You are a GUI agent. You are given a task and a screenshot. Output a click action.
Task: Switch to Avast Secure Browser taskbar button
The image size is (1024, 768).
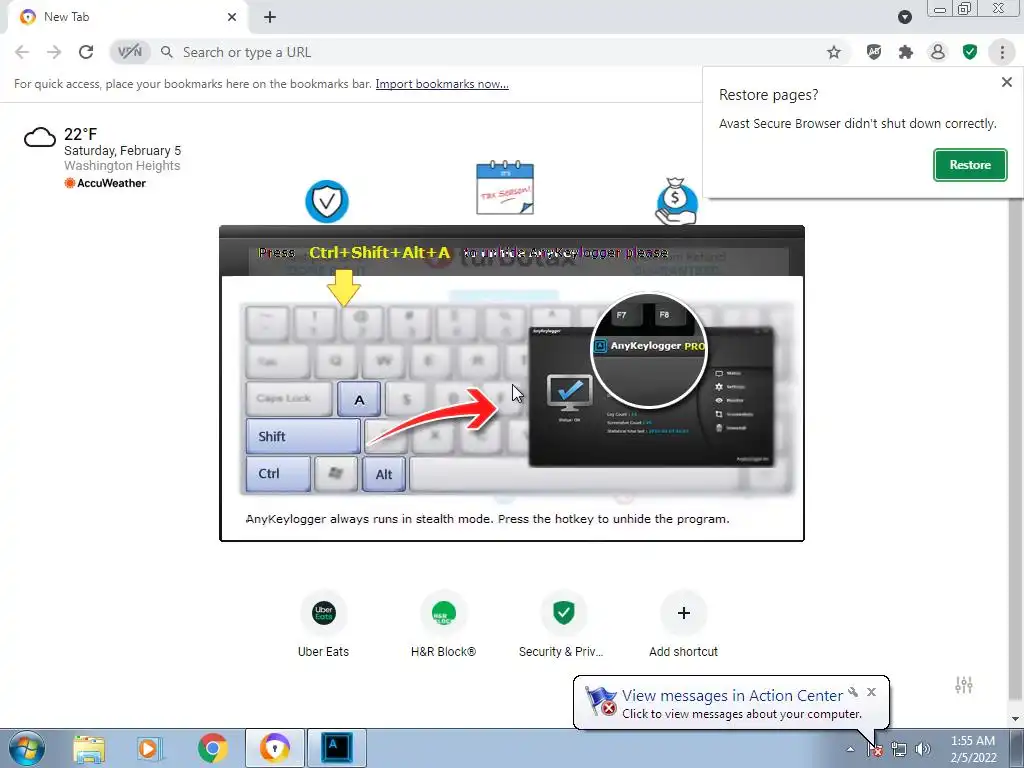[x=274, y=748]
